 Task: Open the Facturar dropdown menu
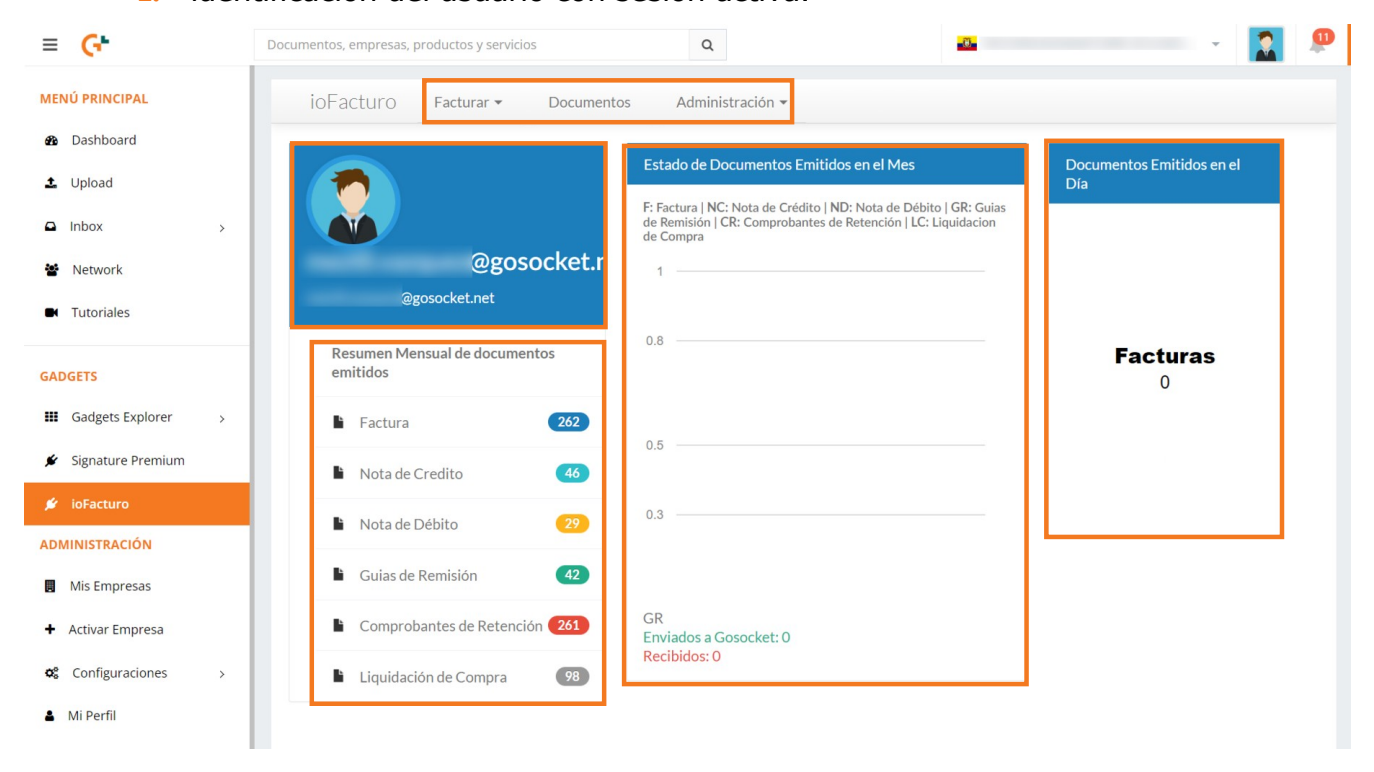[x=468, y=102]
